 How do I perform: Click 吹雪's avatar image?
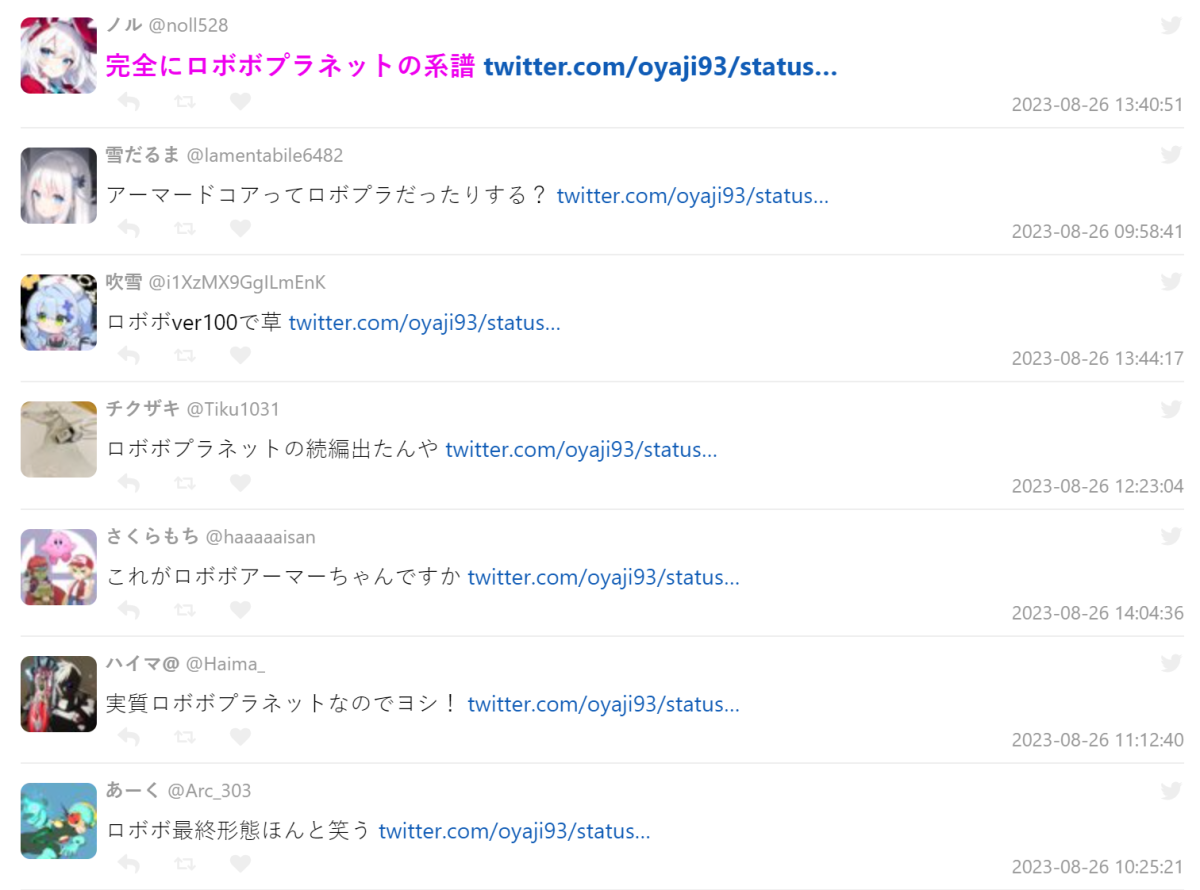pyautogui.click(x=58, y=312)
